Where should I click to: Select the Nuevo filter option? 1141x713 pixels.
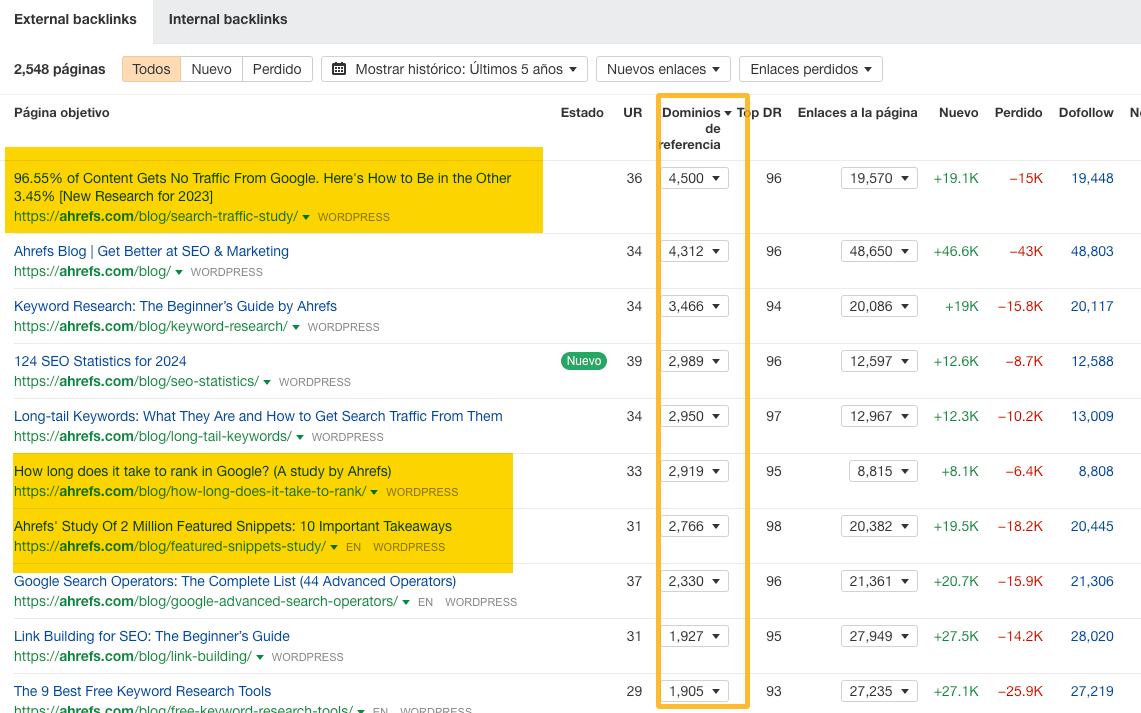(211, 69)
